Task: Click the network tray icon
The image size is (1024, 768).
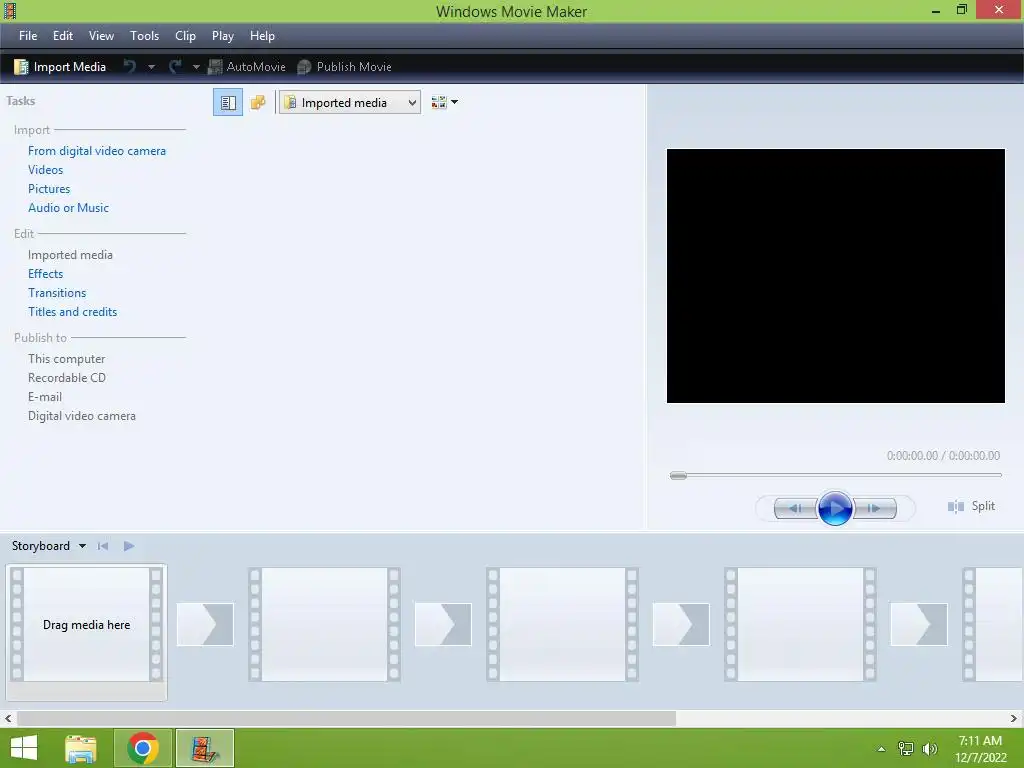Action: click(x=906, y=749)
